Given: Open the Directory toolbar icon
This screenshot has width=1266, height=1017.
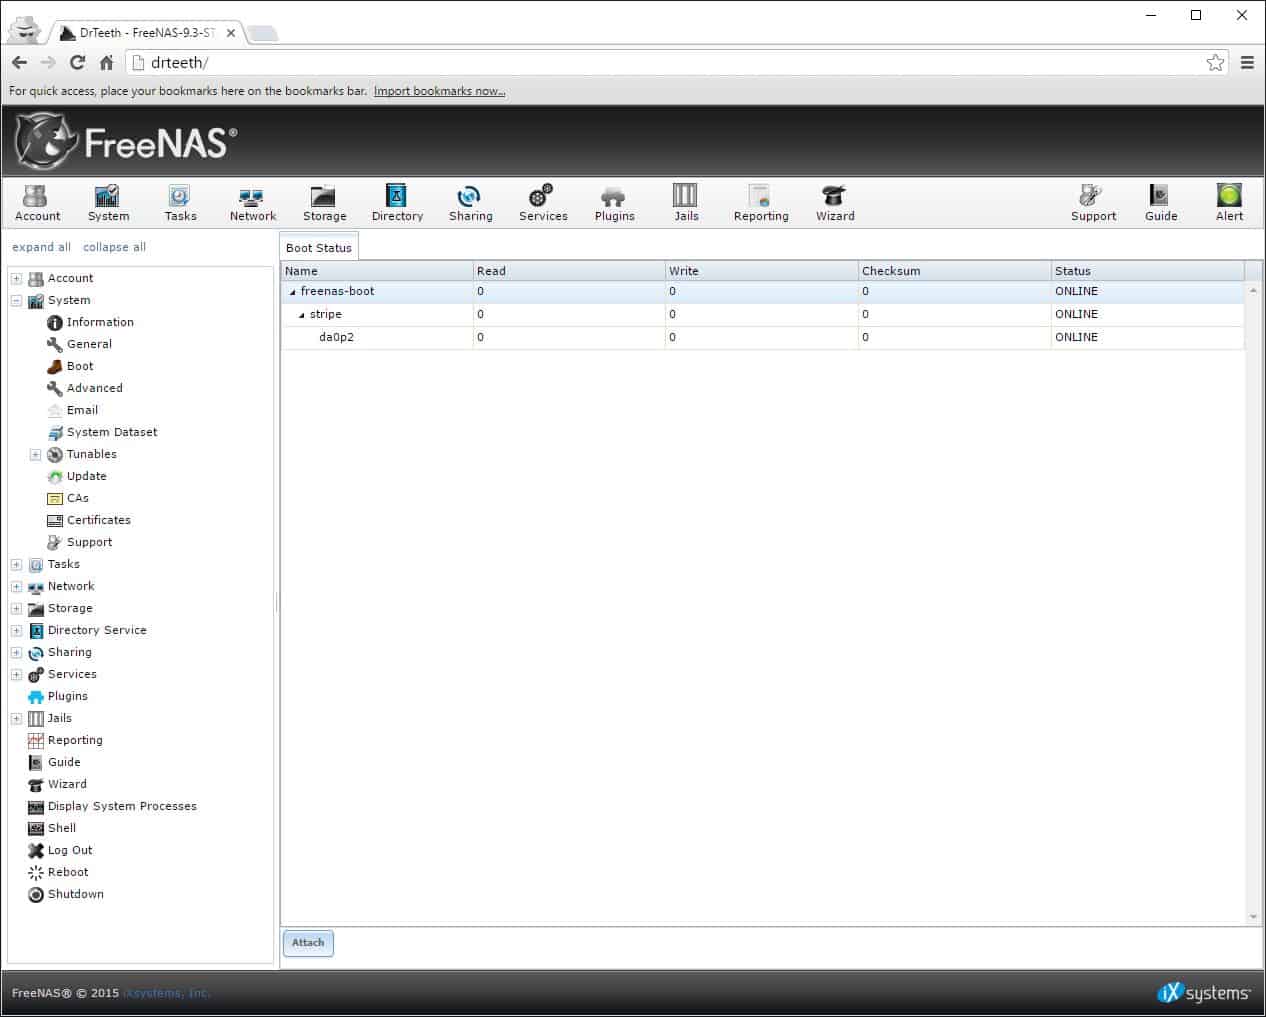Looking at the screenshot, I should click(x=397, y=203).
